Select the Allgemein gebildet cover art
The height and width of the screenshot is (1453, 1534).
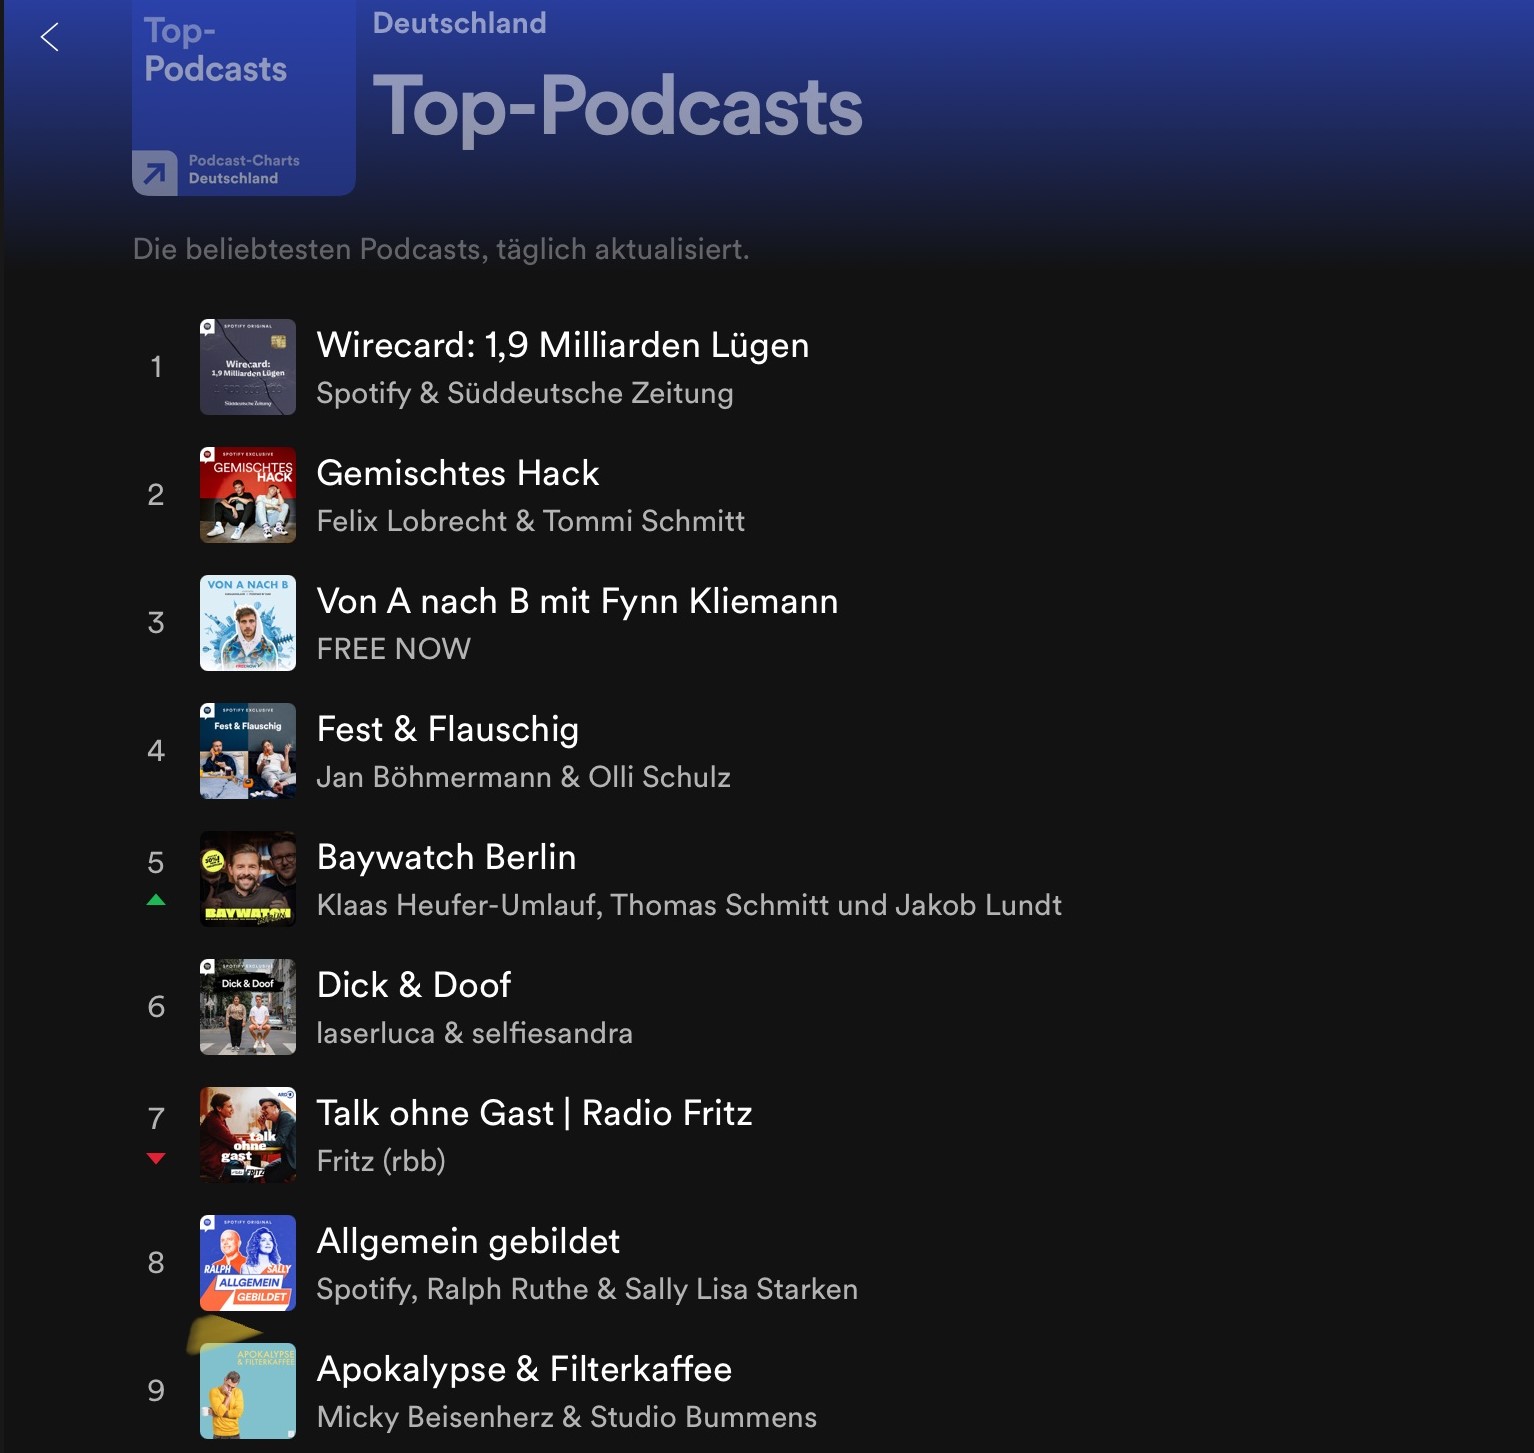(247, 1263)
